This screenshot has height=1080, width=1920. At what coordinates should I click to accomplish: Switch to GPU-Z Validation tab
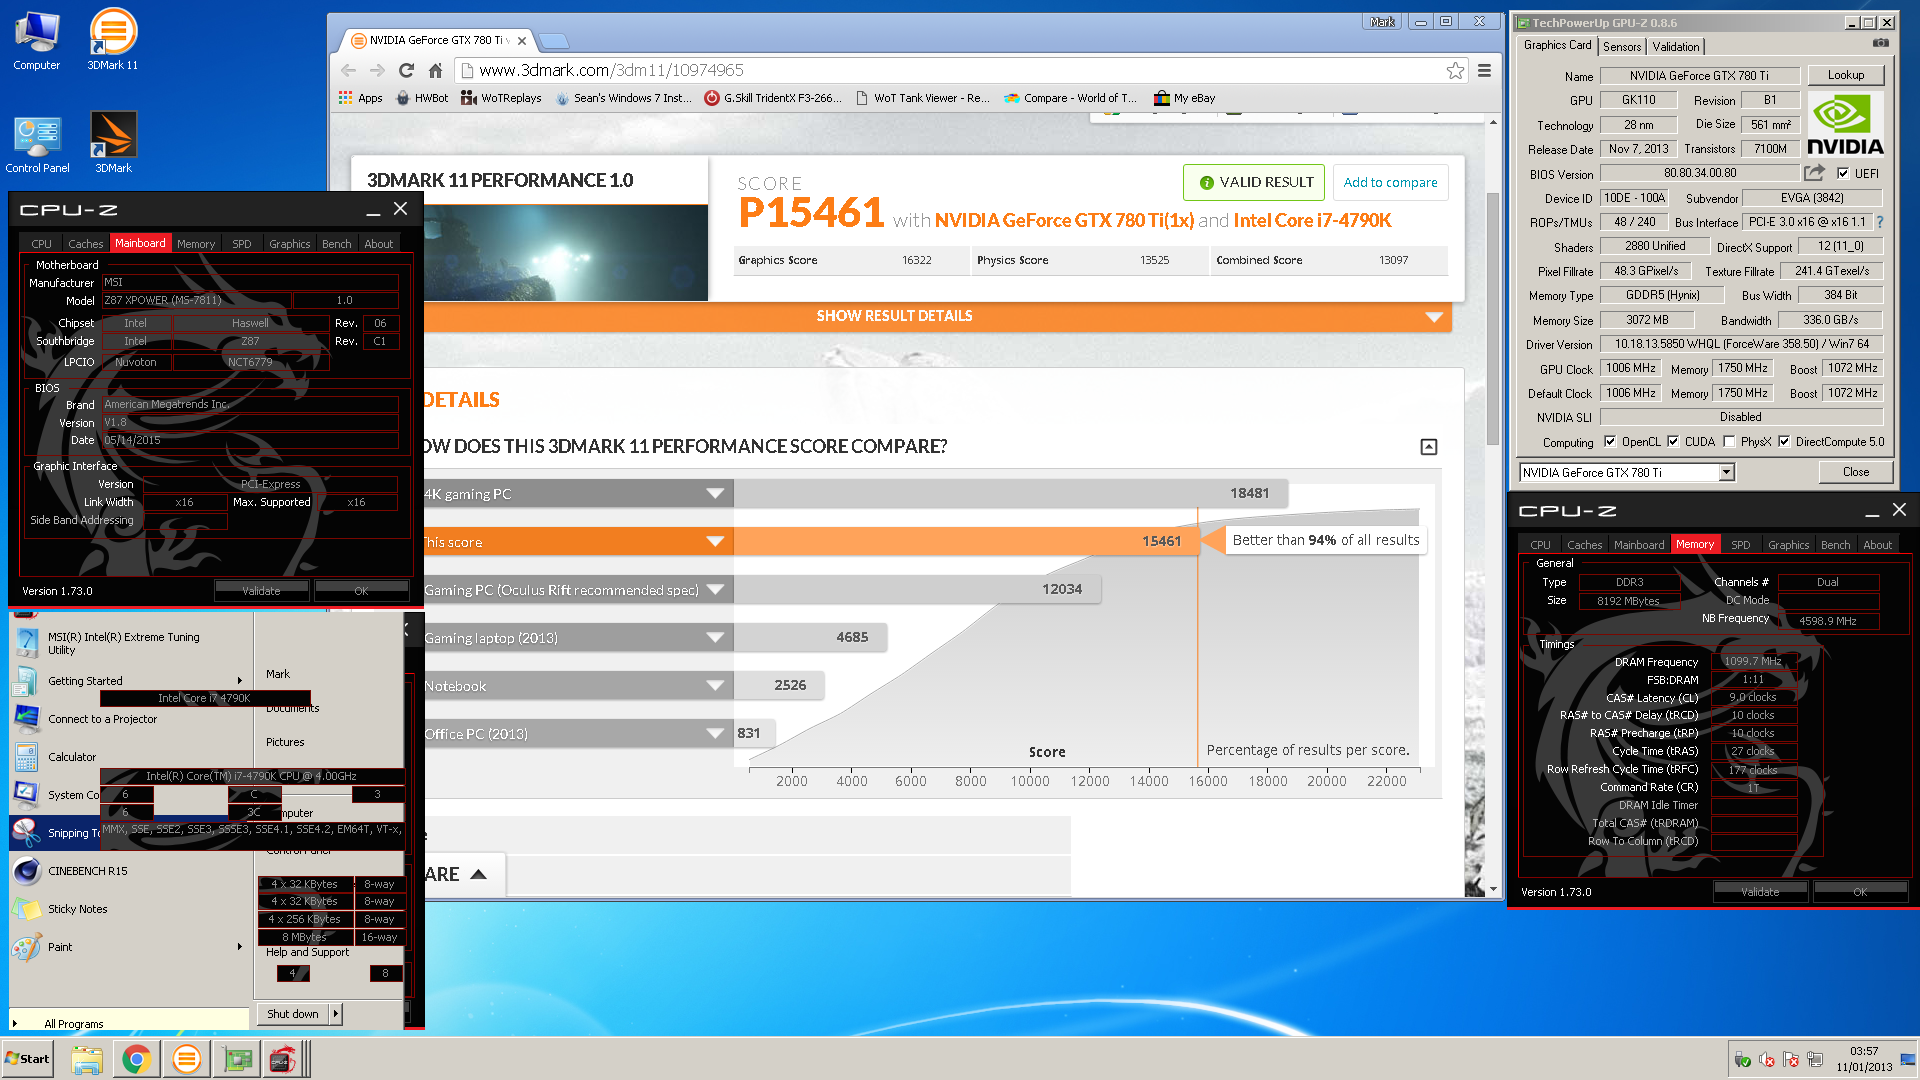(1676, 46)
